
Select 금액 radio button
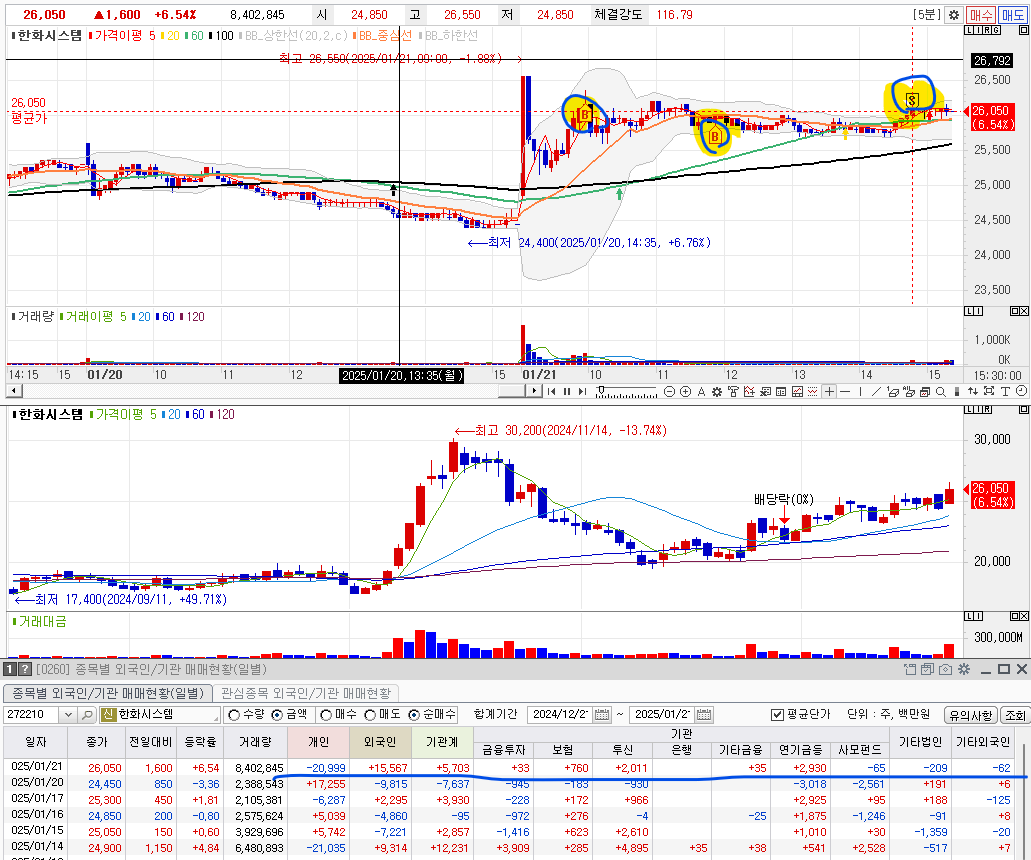click(277, 715)
